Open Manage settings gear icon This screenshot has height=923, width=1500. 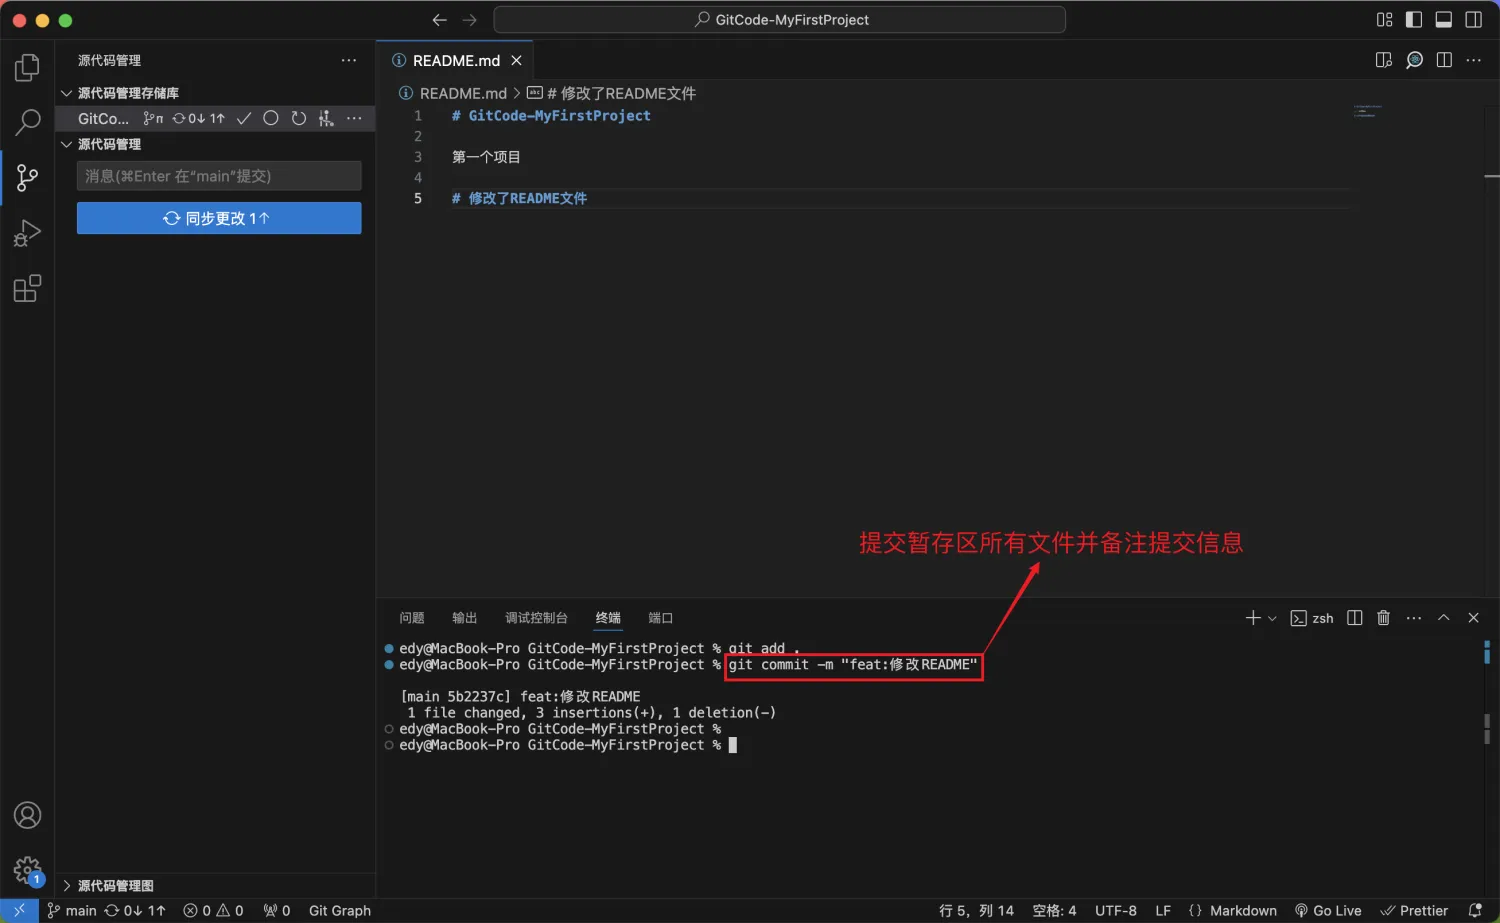pyautogui.click(x=27, y=869)
